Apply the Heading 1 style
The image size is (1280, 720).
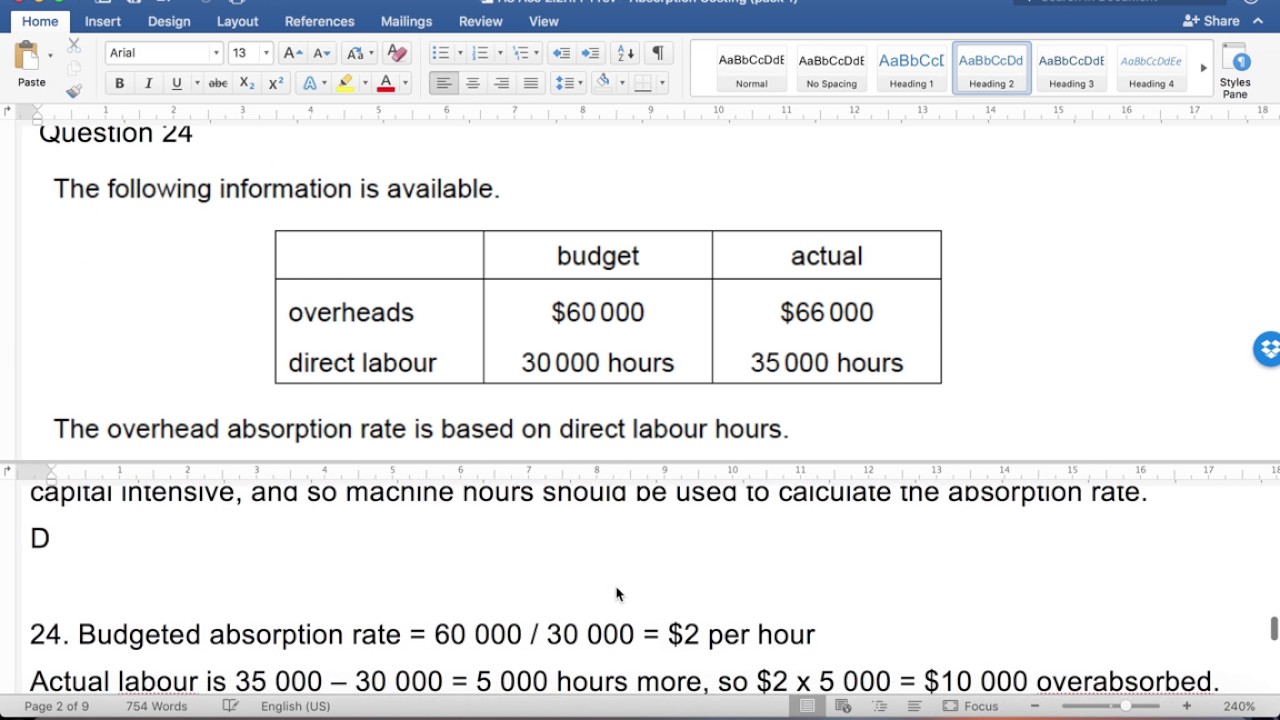(911, 69)
